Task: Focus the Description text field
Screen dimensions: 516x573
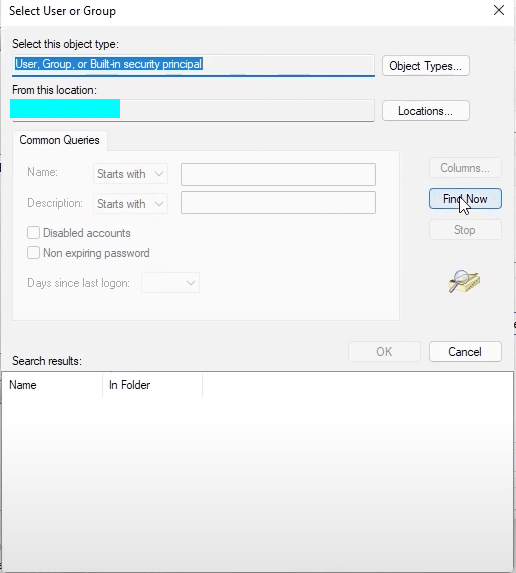Action: [278, 202]
